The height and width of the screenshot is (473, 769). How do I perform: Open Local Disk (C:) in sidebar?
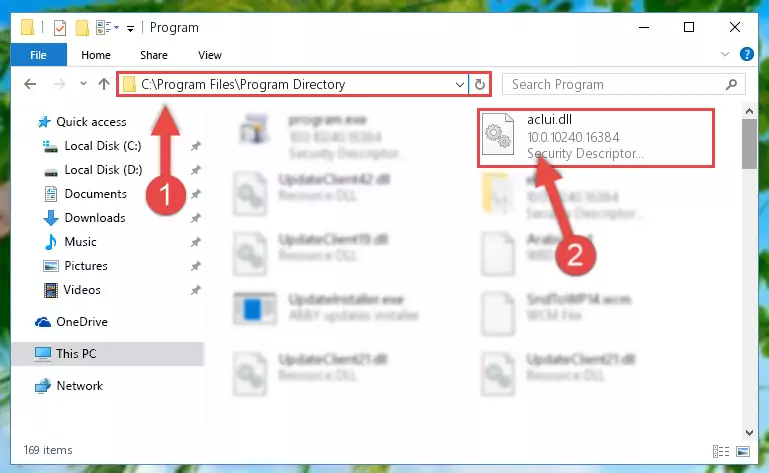[103, 146]
